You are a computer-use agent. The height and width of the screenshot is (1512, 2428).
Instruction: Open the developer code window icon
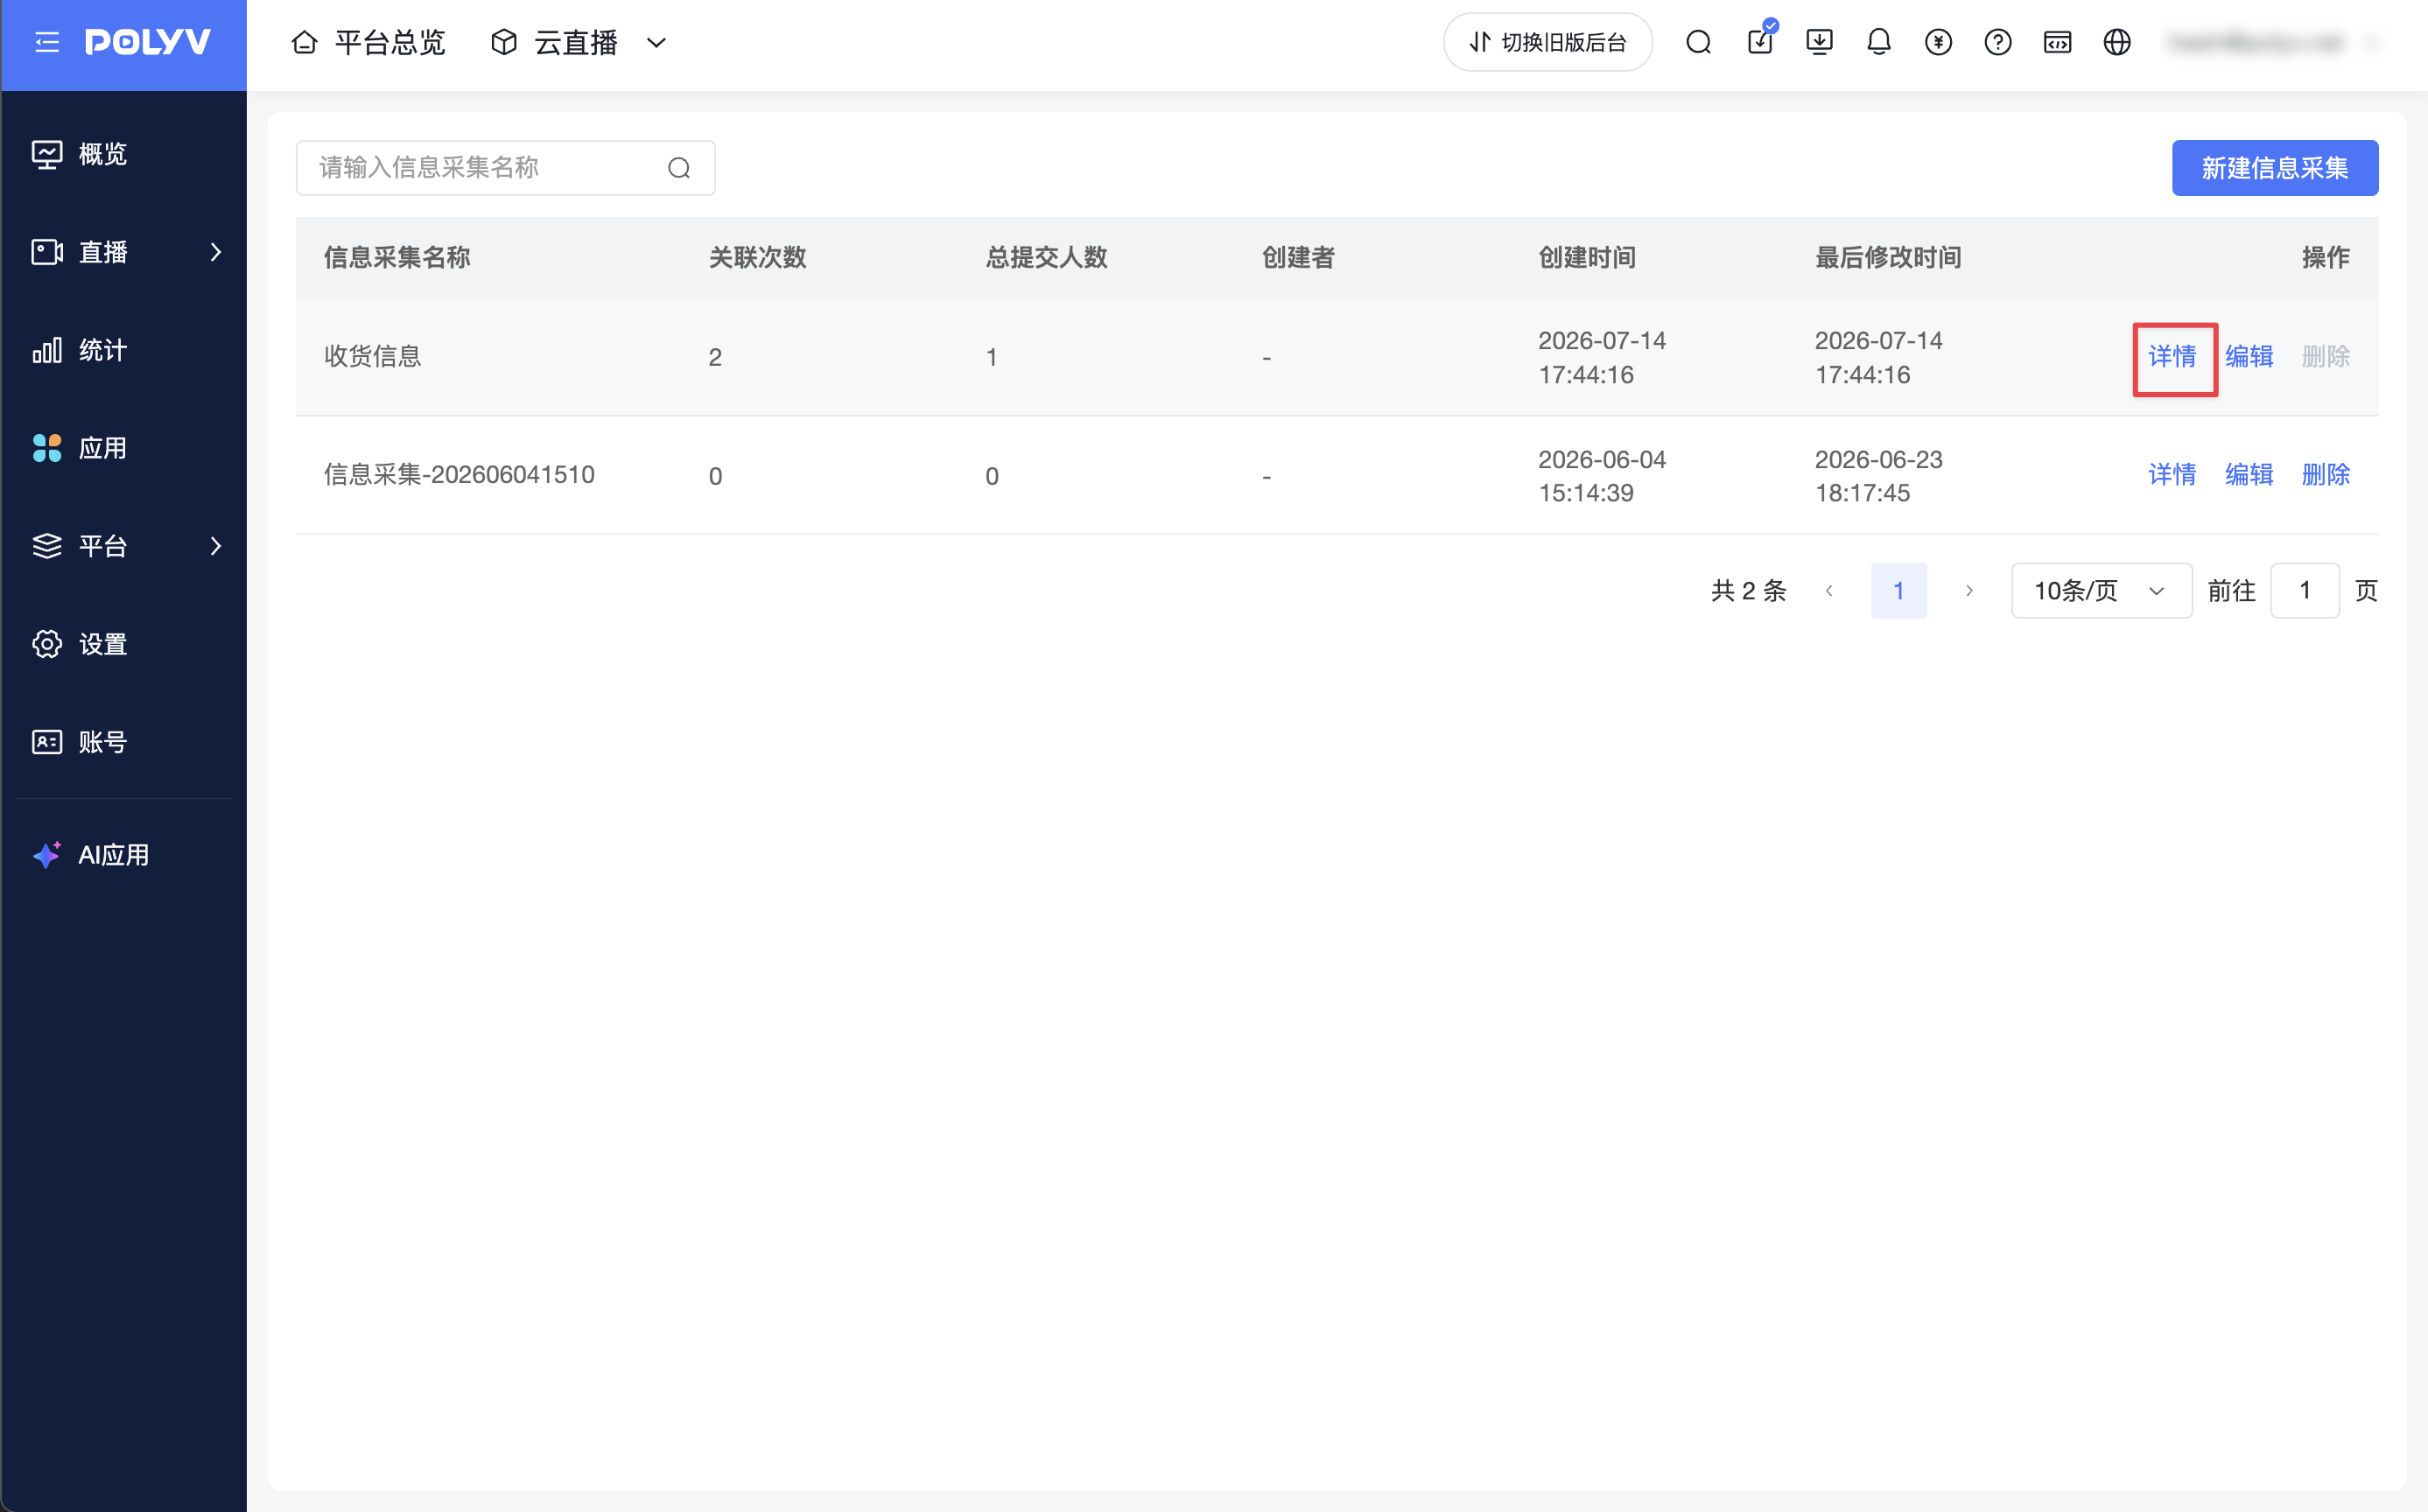[2057, 42]
